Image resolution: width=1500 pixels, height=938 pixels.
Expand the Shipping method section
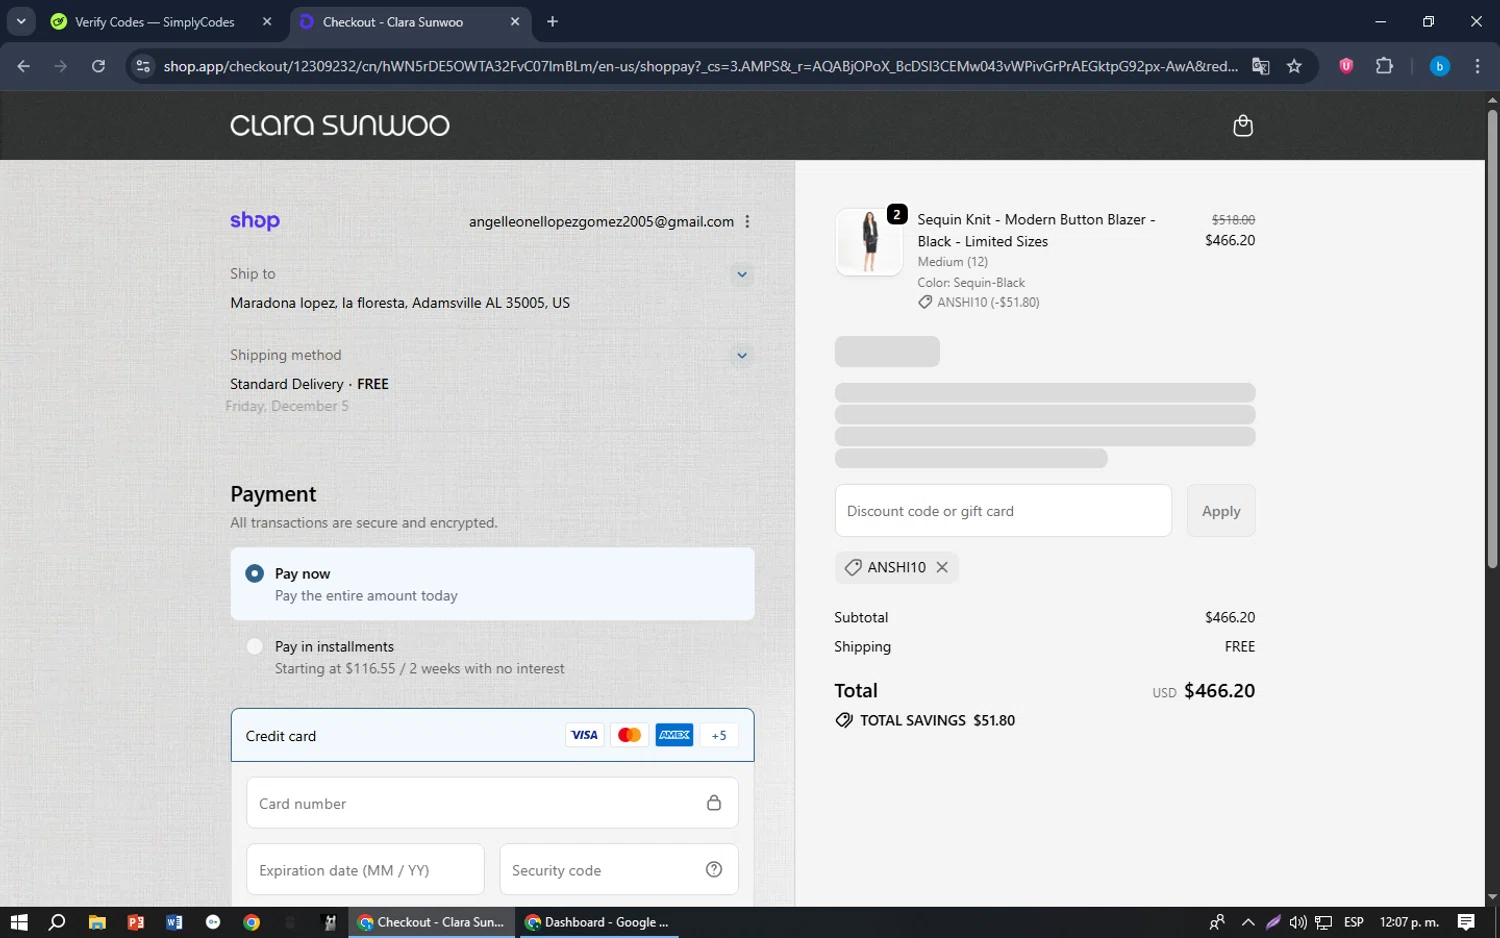[x=742, y=355]
